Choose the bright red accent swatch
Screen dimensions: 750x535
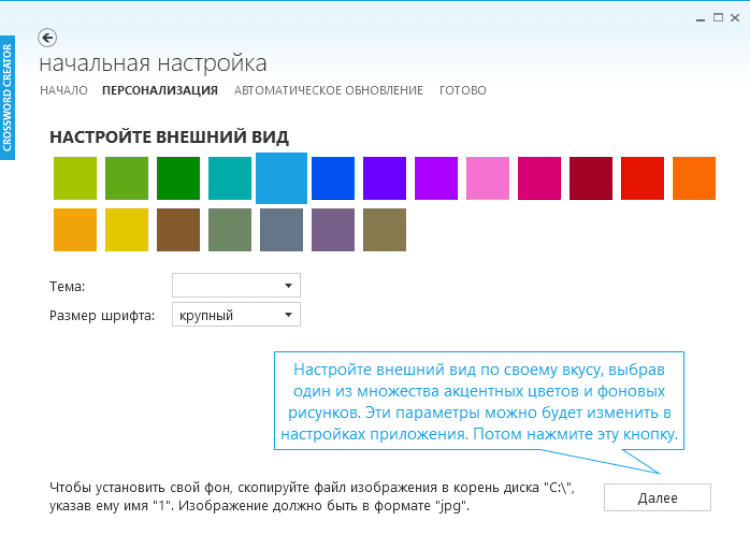642,178
